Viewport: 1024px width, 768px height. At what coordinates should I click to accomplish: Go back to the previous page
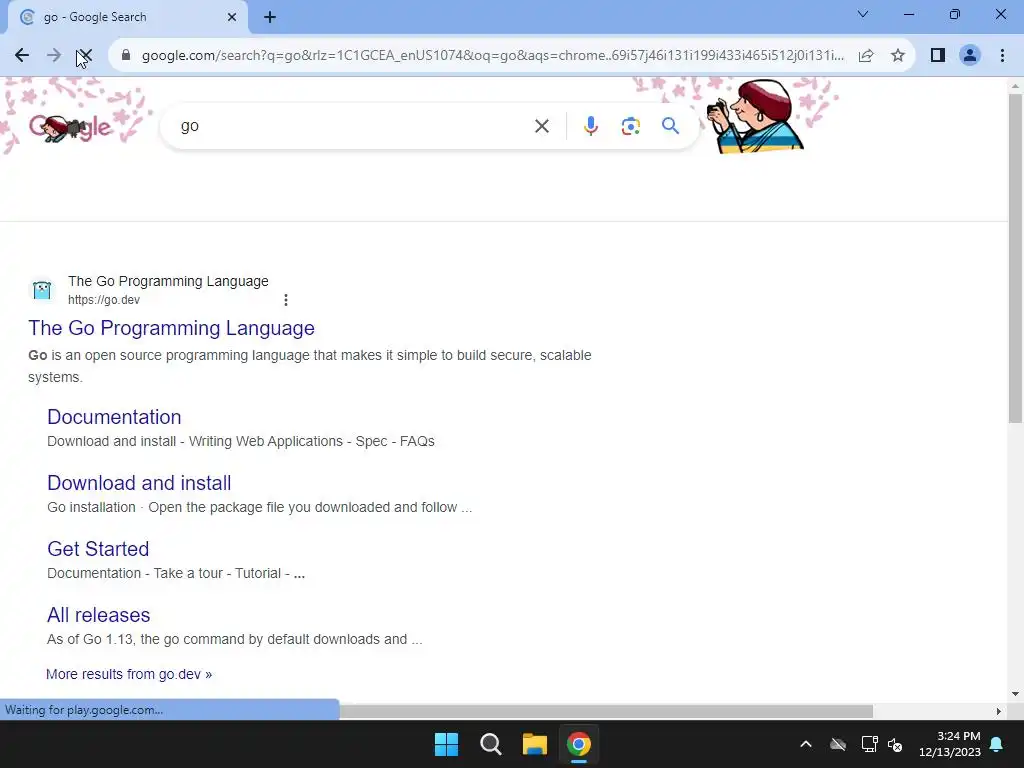point(22,56)
